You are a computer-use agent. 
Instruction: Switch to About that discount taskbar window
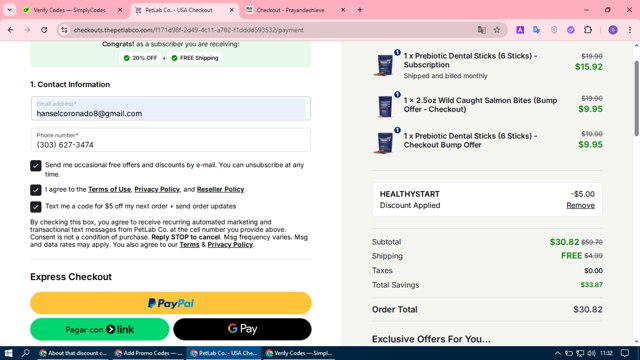click(73, 353)
